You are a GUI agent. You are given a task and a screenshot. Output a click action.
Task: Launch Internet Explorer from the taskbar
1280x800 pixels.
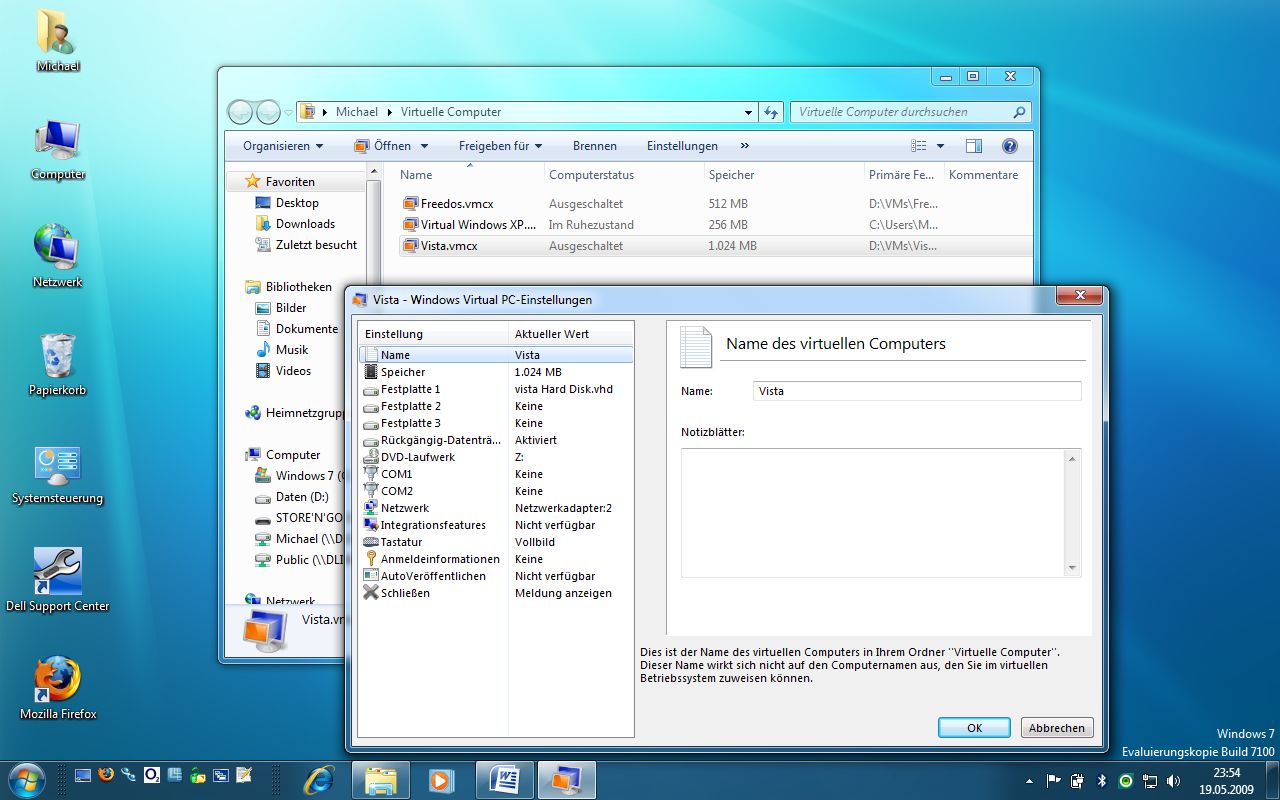point(319,779)
